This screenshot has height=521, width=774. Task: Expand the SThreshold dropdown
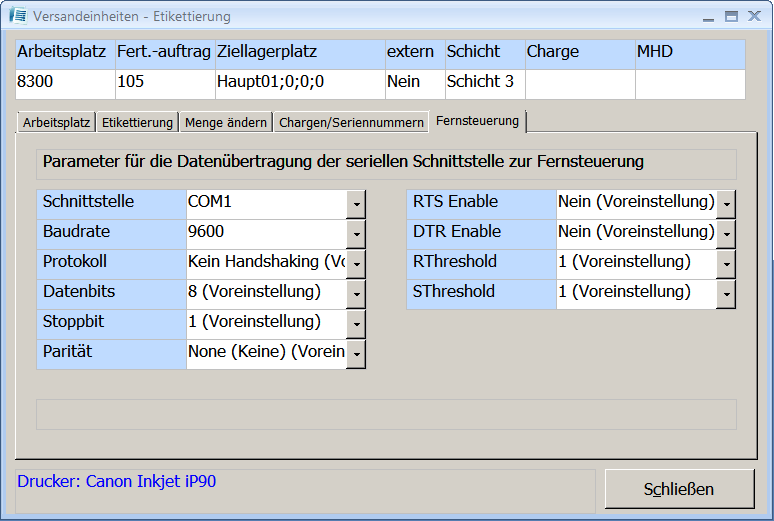[726, 294]
